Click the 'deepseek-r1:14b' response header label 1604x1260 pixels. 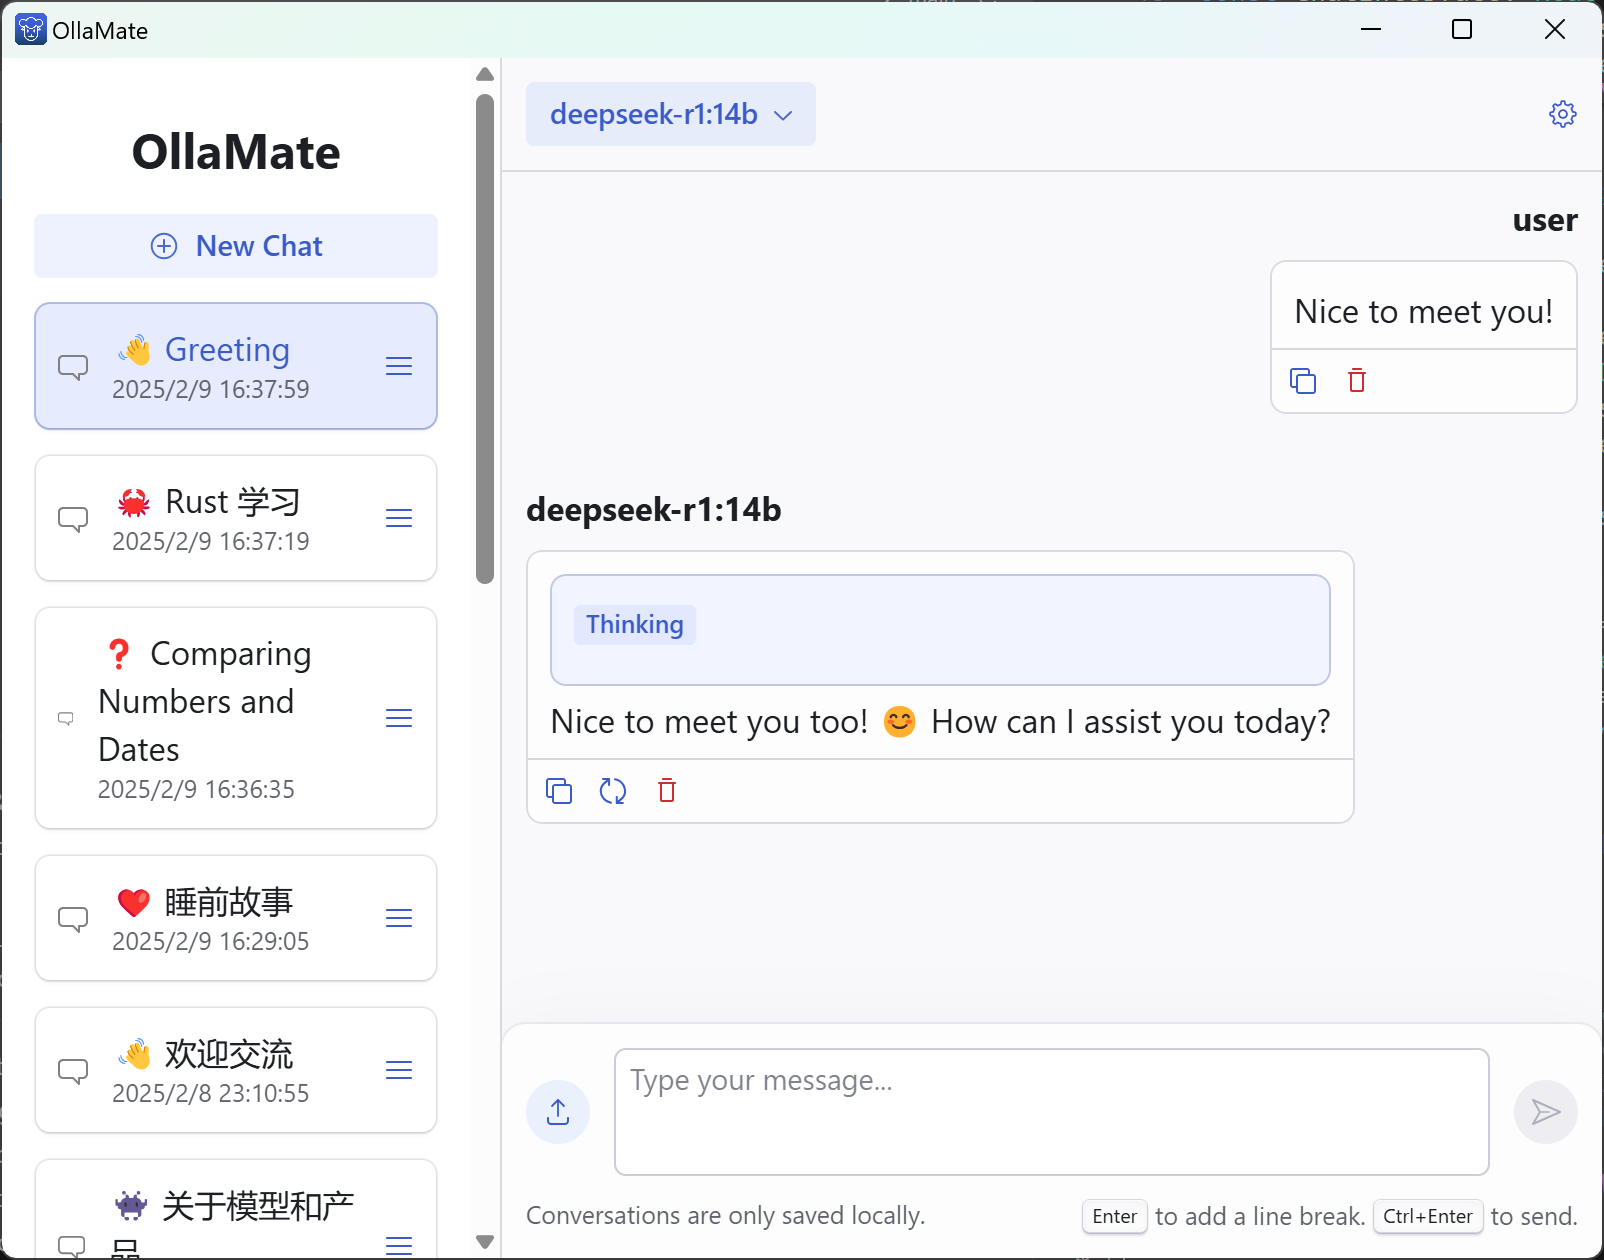click(654, 510)
